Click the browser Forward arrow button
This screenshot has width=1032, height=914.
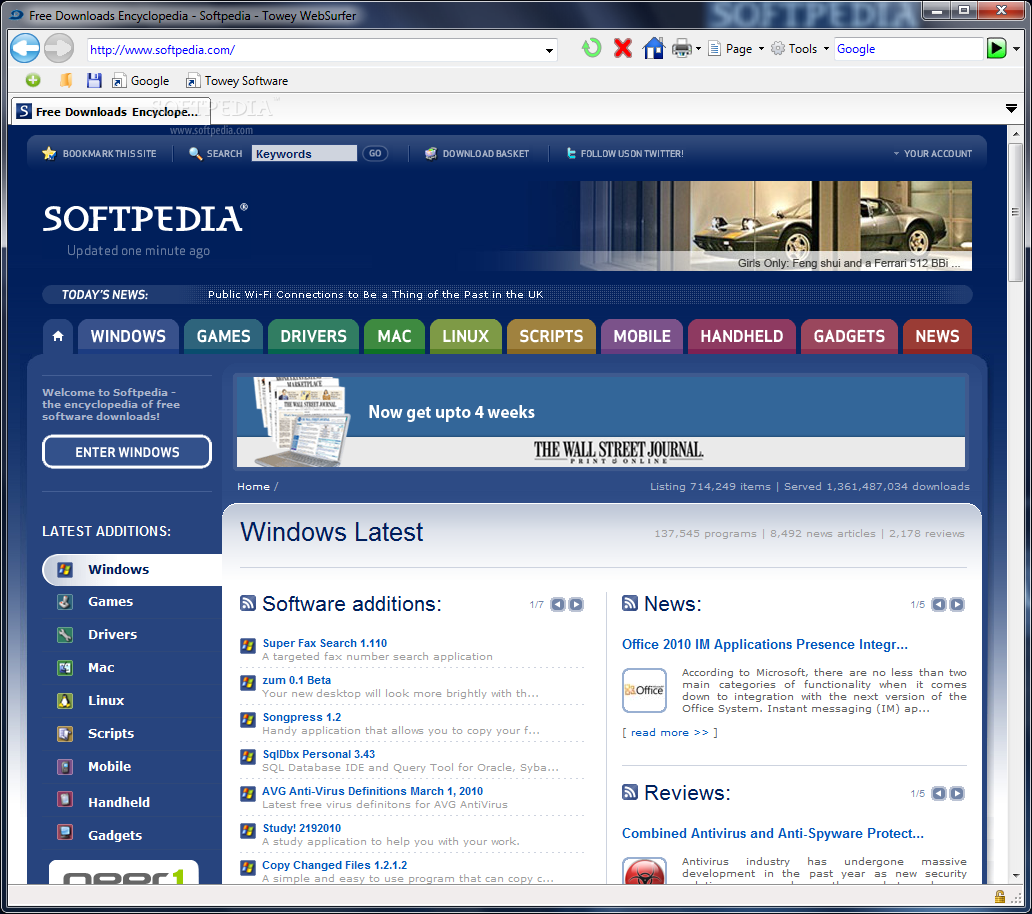60,48
